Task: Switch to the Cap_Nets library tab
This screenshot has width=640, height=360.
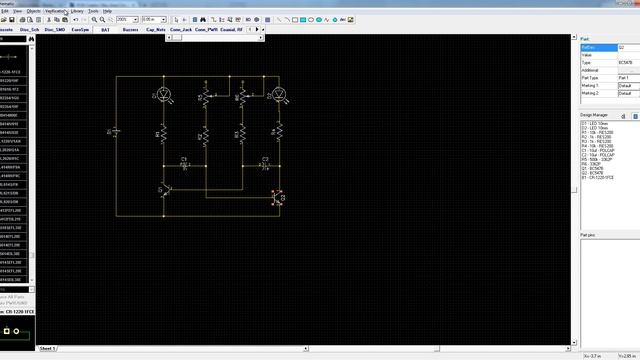Action: (156, 30)
